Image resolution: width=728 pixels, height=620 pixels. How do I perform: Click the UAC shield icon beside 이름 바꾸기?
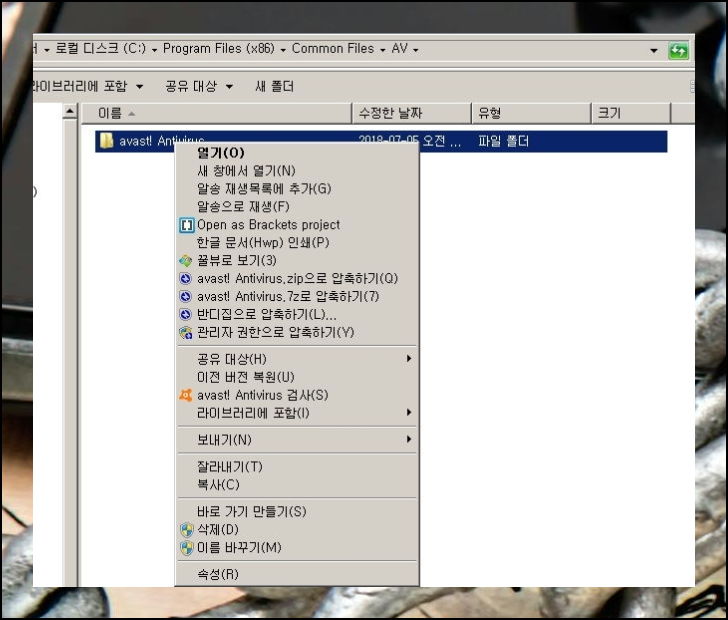tap(186, 548)
